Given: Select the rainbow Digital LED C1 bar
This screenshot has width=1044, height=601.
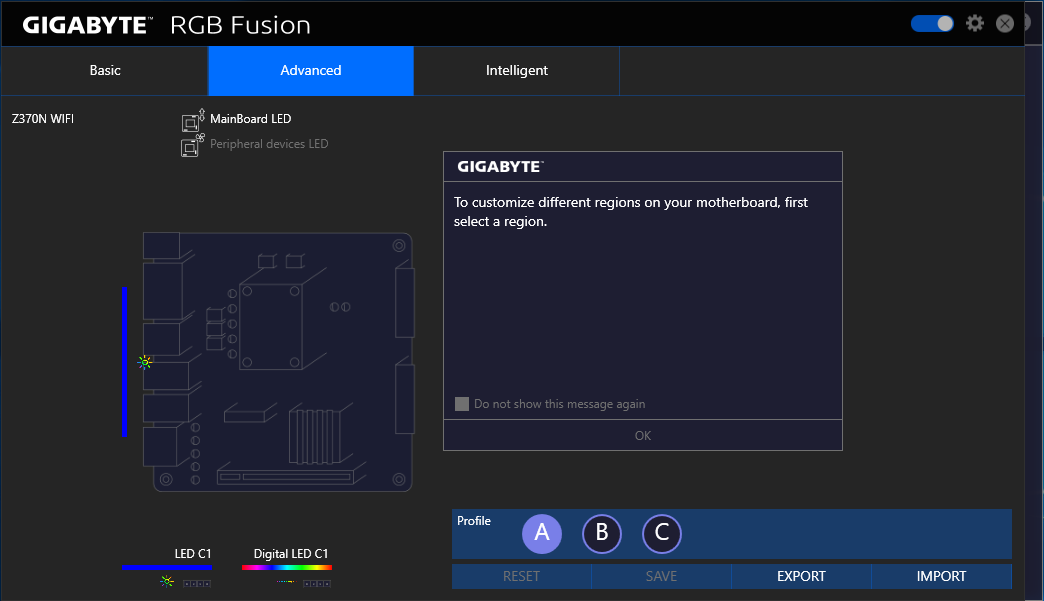Looking at the screenshot, I should [x=287, y=568].
